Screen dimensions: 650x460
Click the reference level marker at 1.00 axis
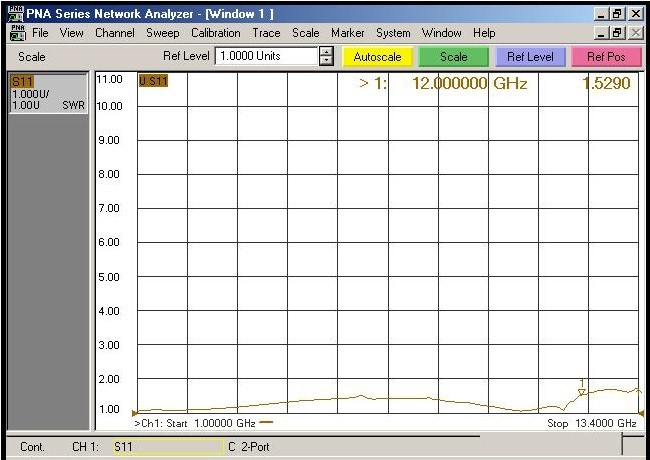point(134,413)
